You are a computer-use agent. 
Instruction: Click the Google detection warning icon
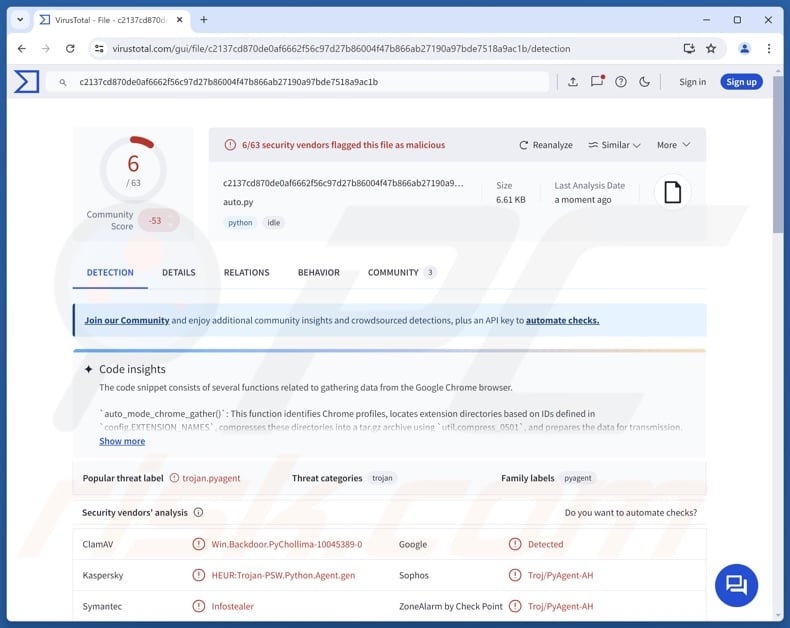click(x=515, y=544)
